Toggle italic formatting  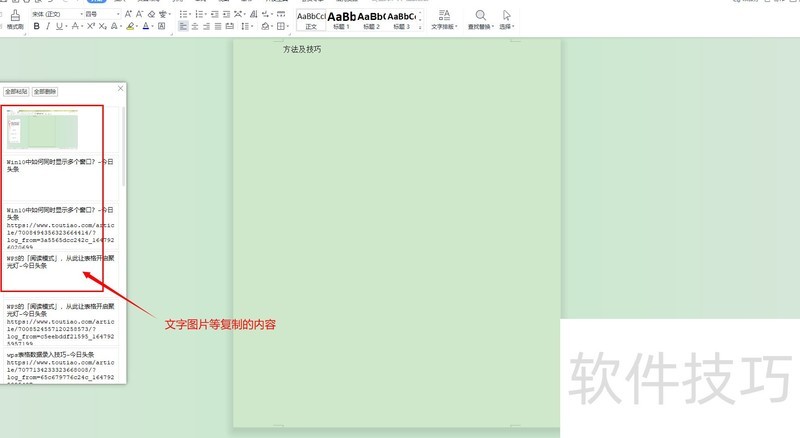click(x=48, y=26)
